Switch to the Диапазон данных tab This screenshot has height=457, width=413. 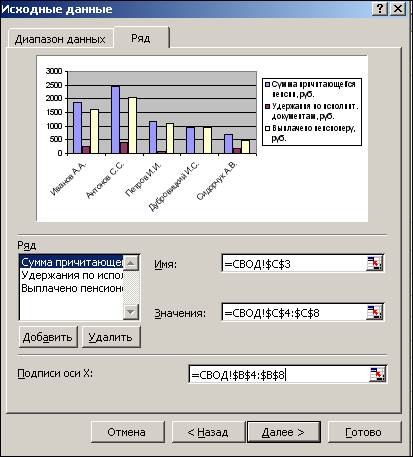[60, 39]
